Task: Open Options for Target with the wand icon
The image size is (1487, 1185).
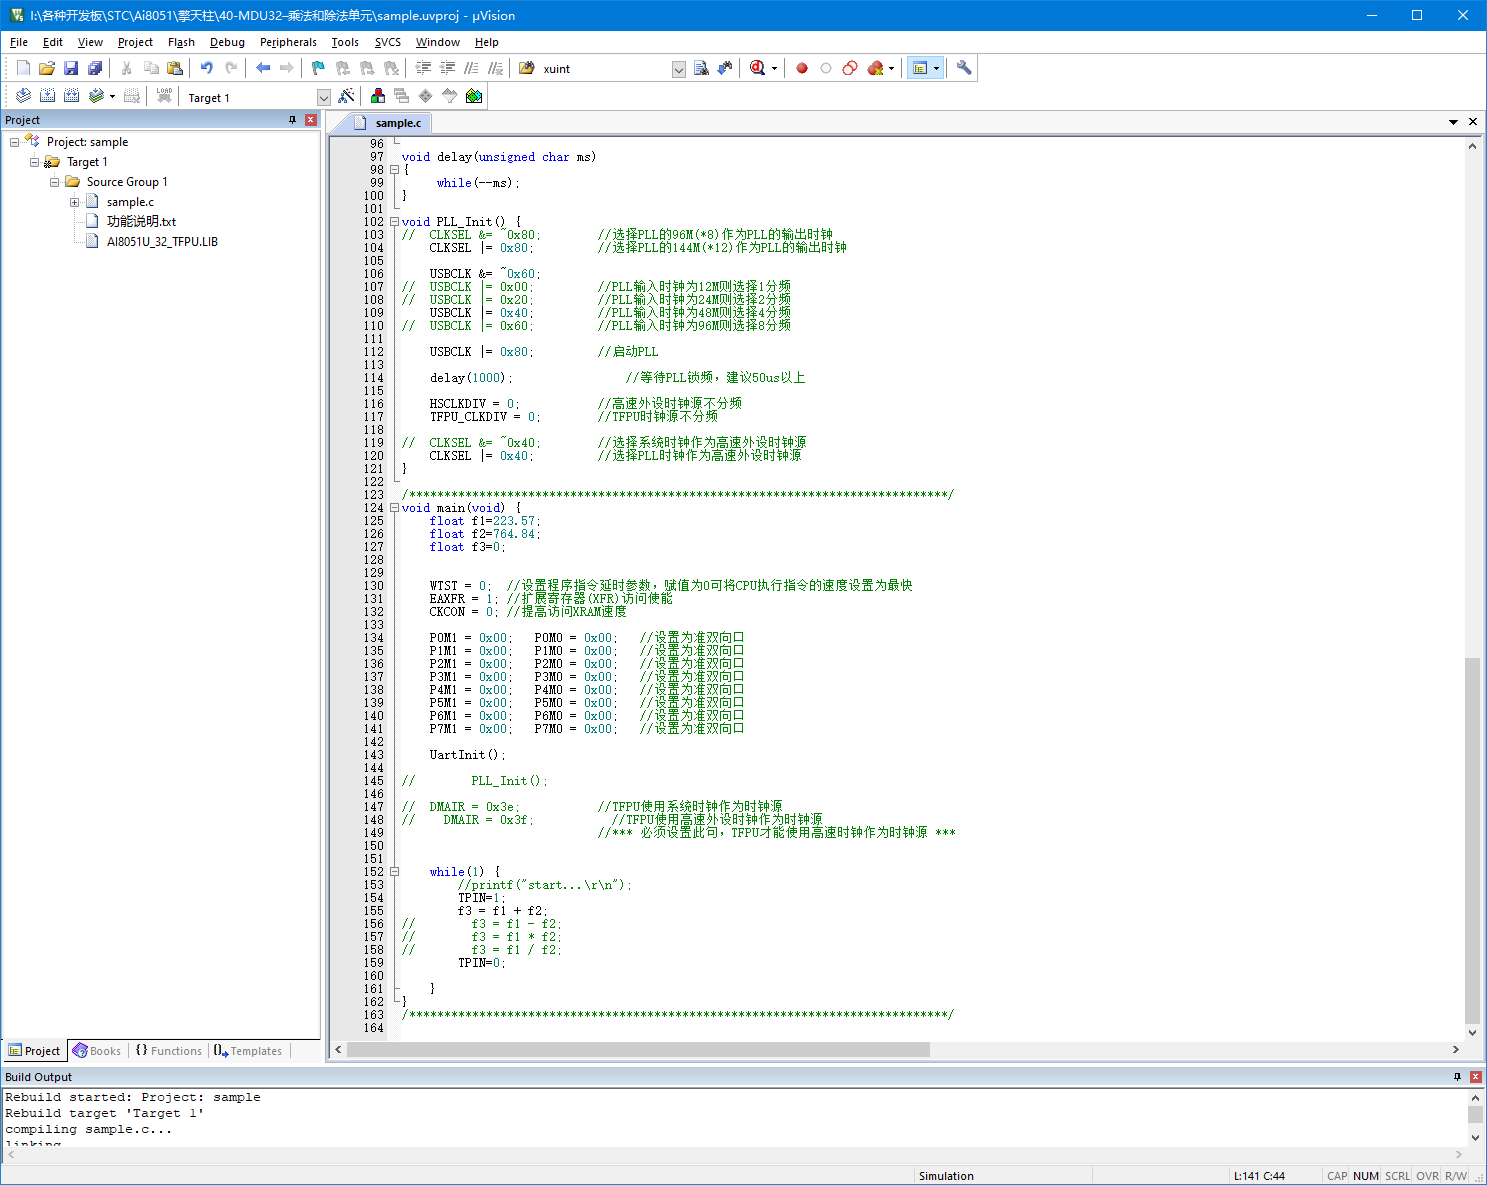Action: (x=346, y=96)
